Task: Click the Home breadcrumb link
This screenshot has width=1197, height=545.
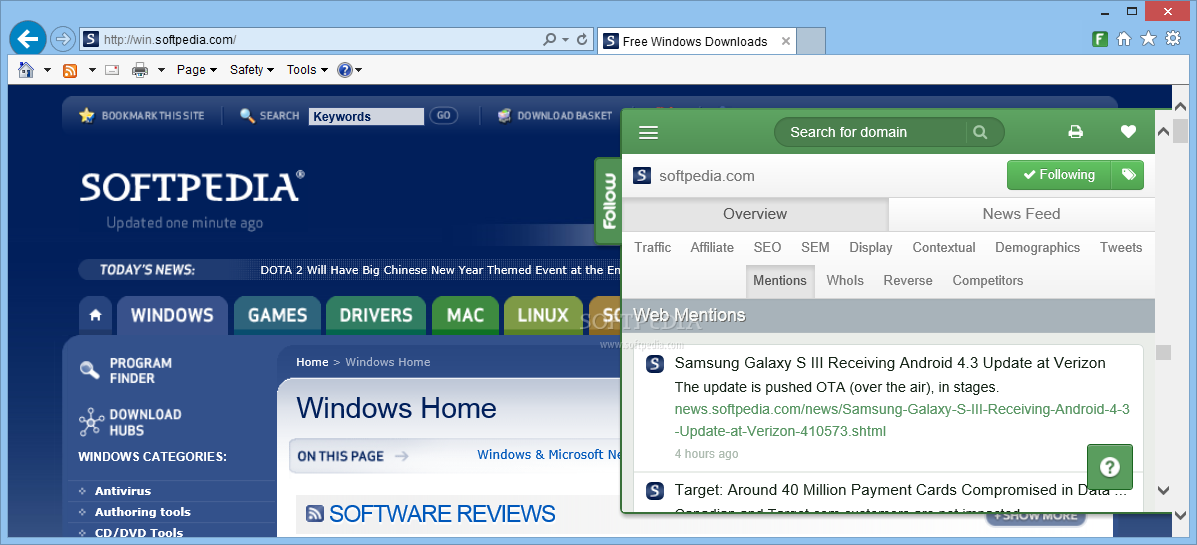Action: 312,362
